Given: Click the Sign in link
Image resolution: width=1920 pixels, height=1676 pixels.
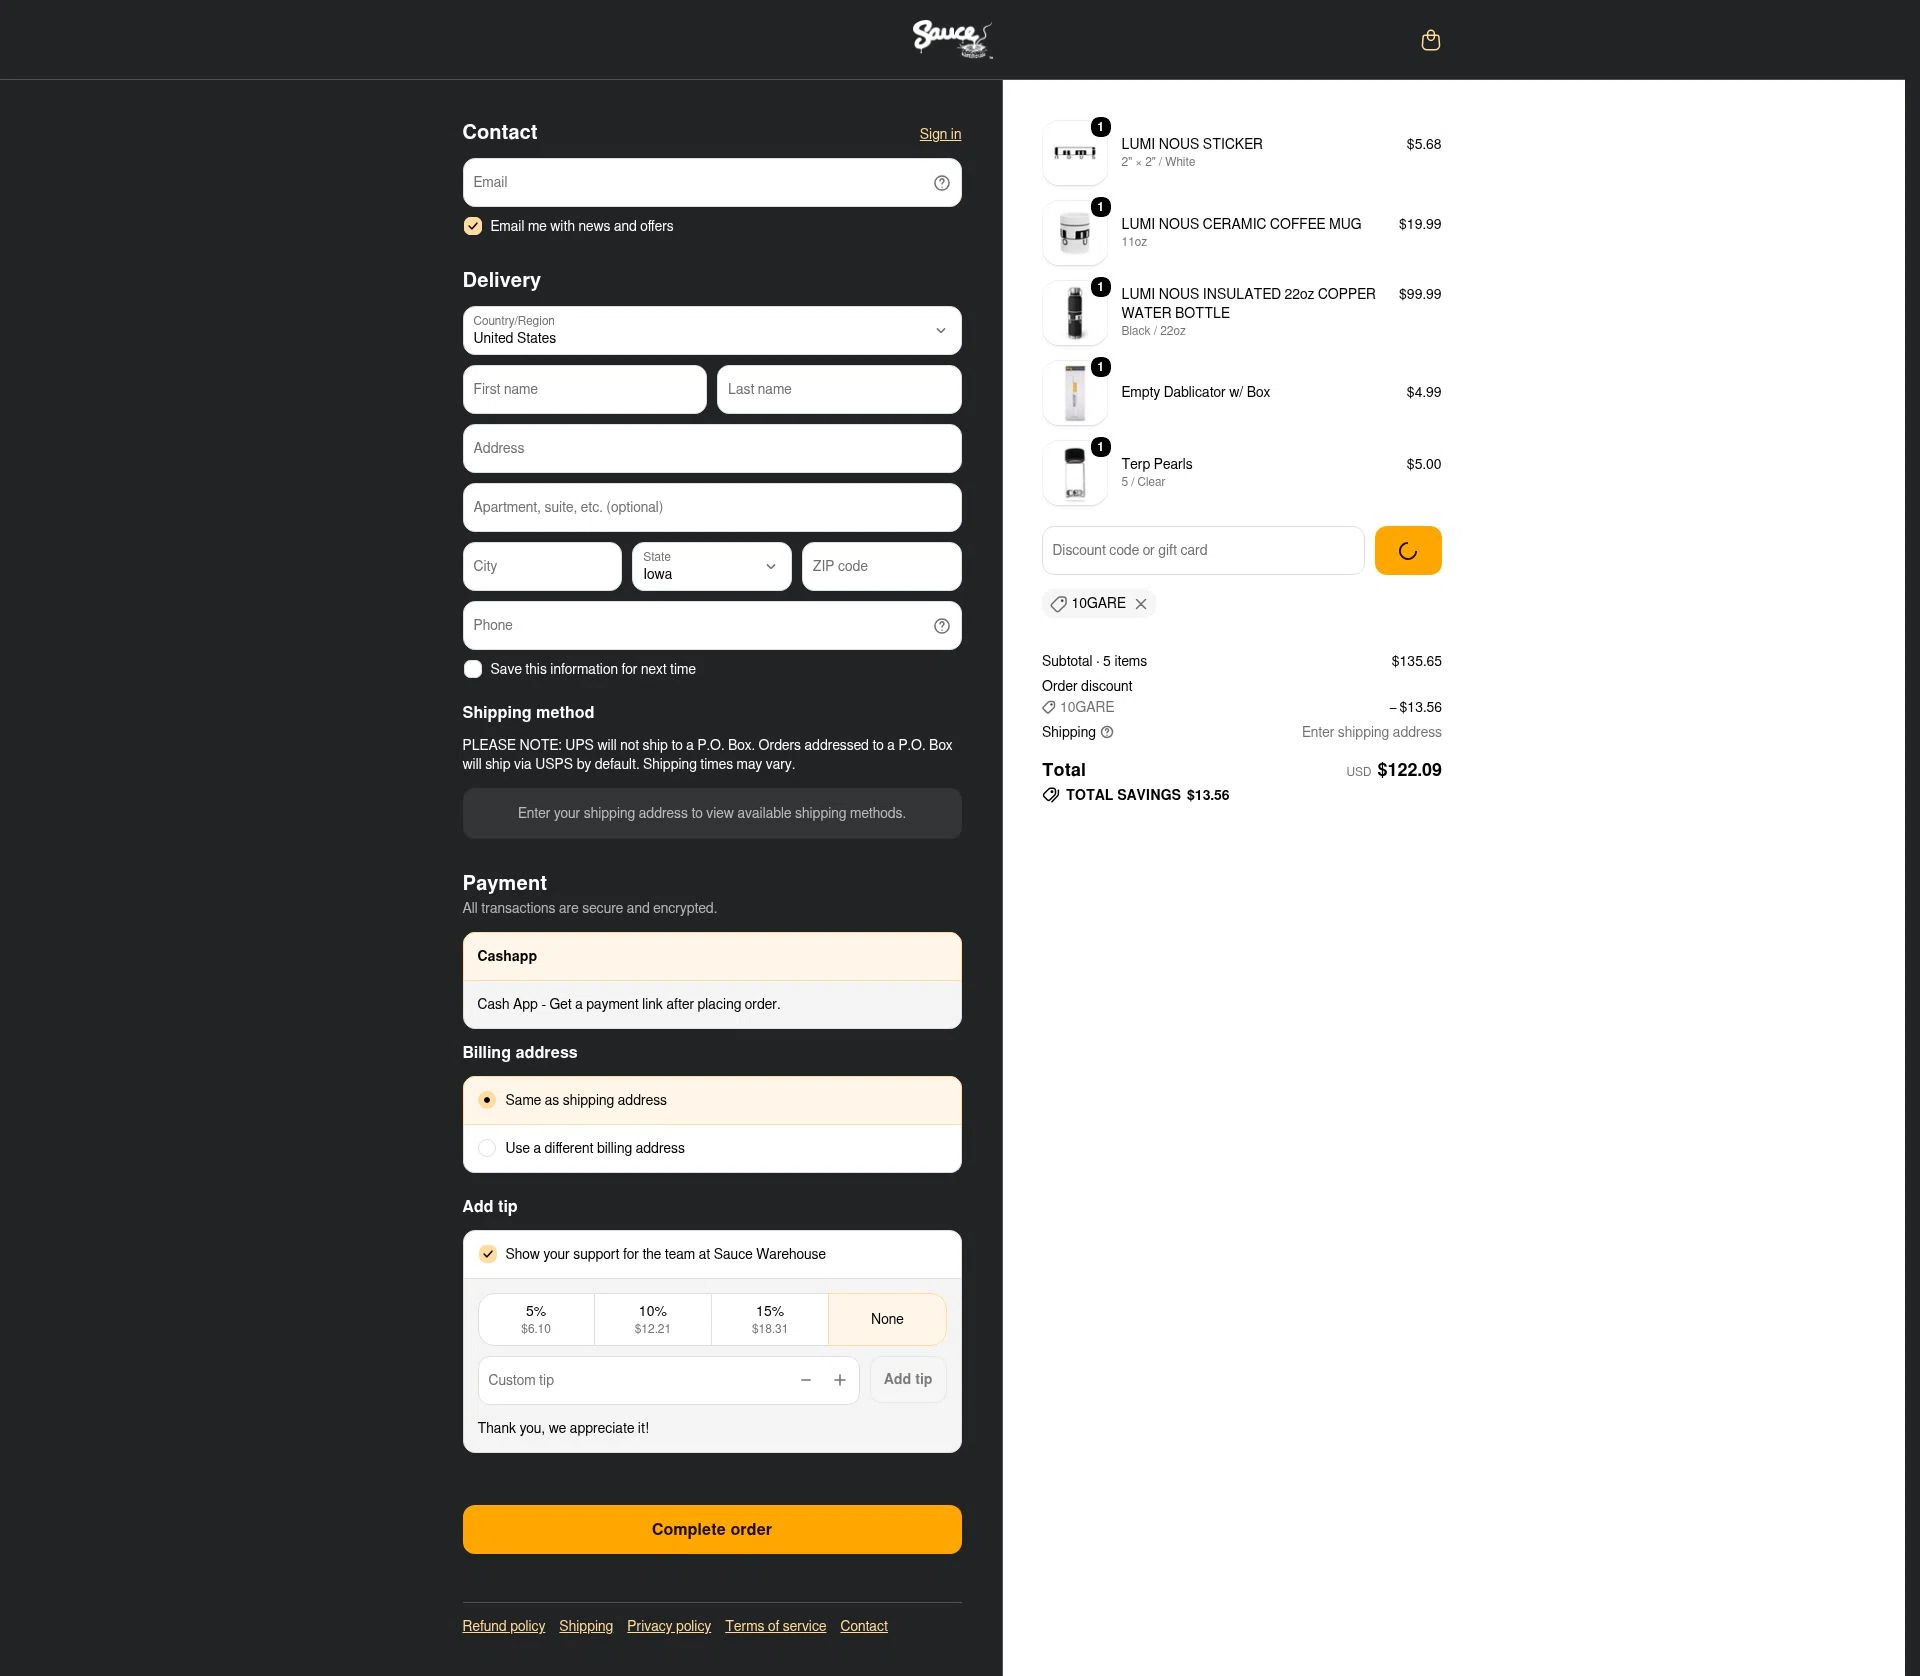Looking at the screenshot, I should click(x=940, y=134).
